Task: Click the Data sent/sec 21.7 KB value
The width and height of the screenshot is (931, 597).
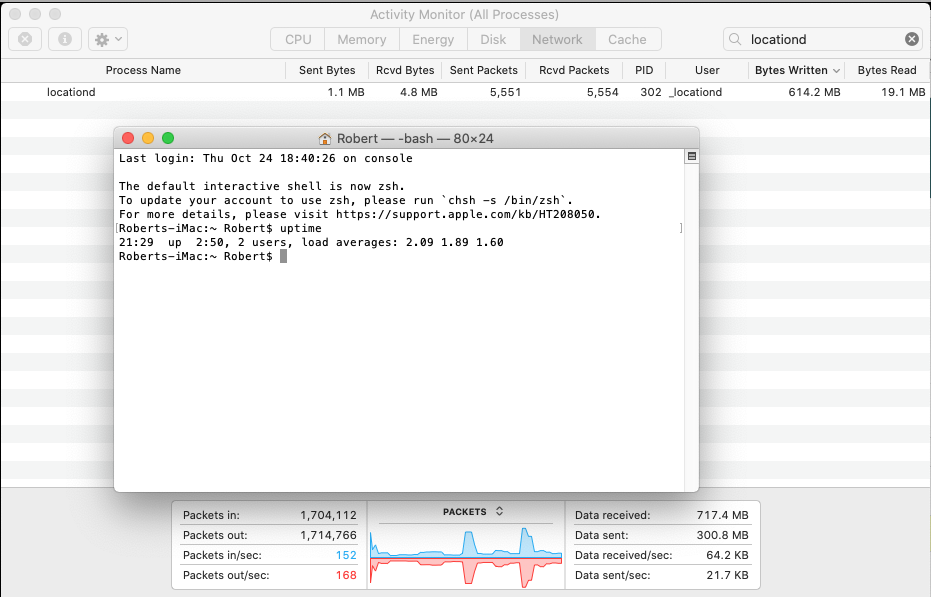Action: click(x=727, y=575)
